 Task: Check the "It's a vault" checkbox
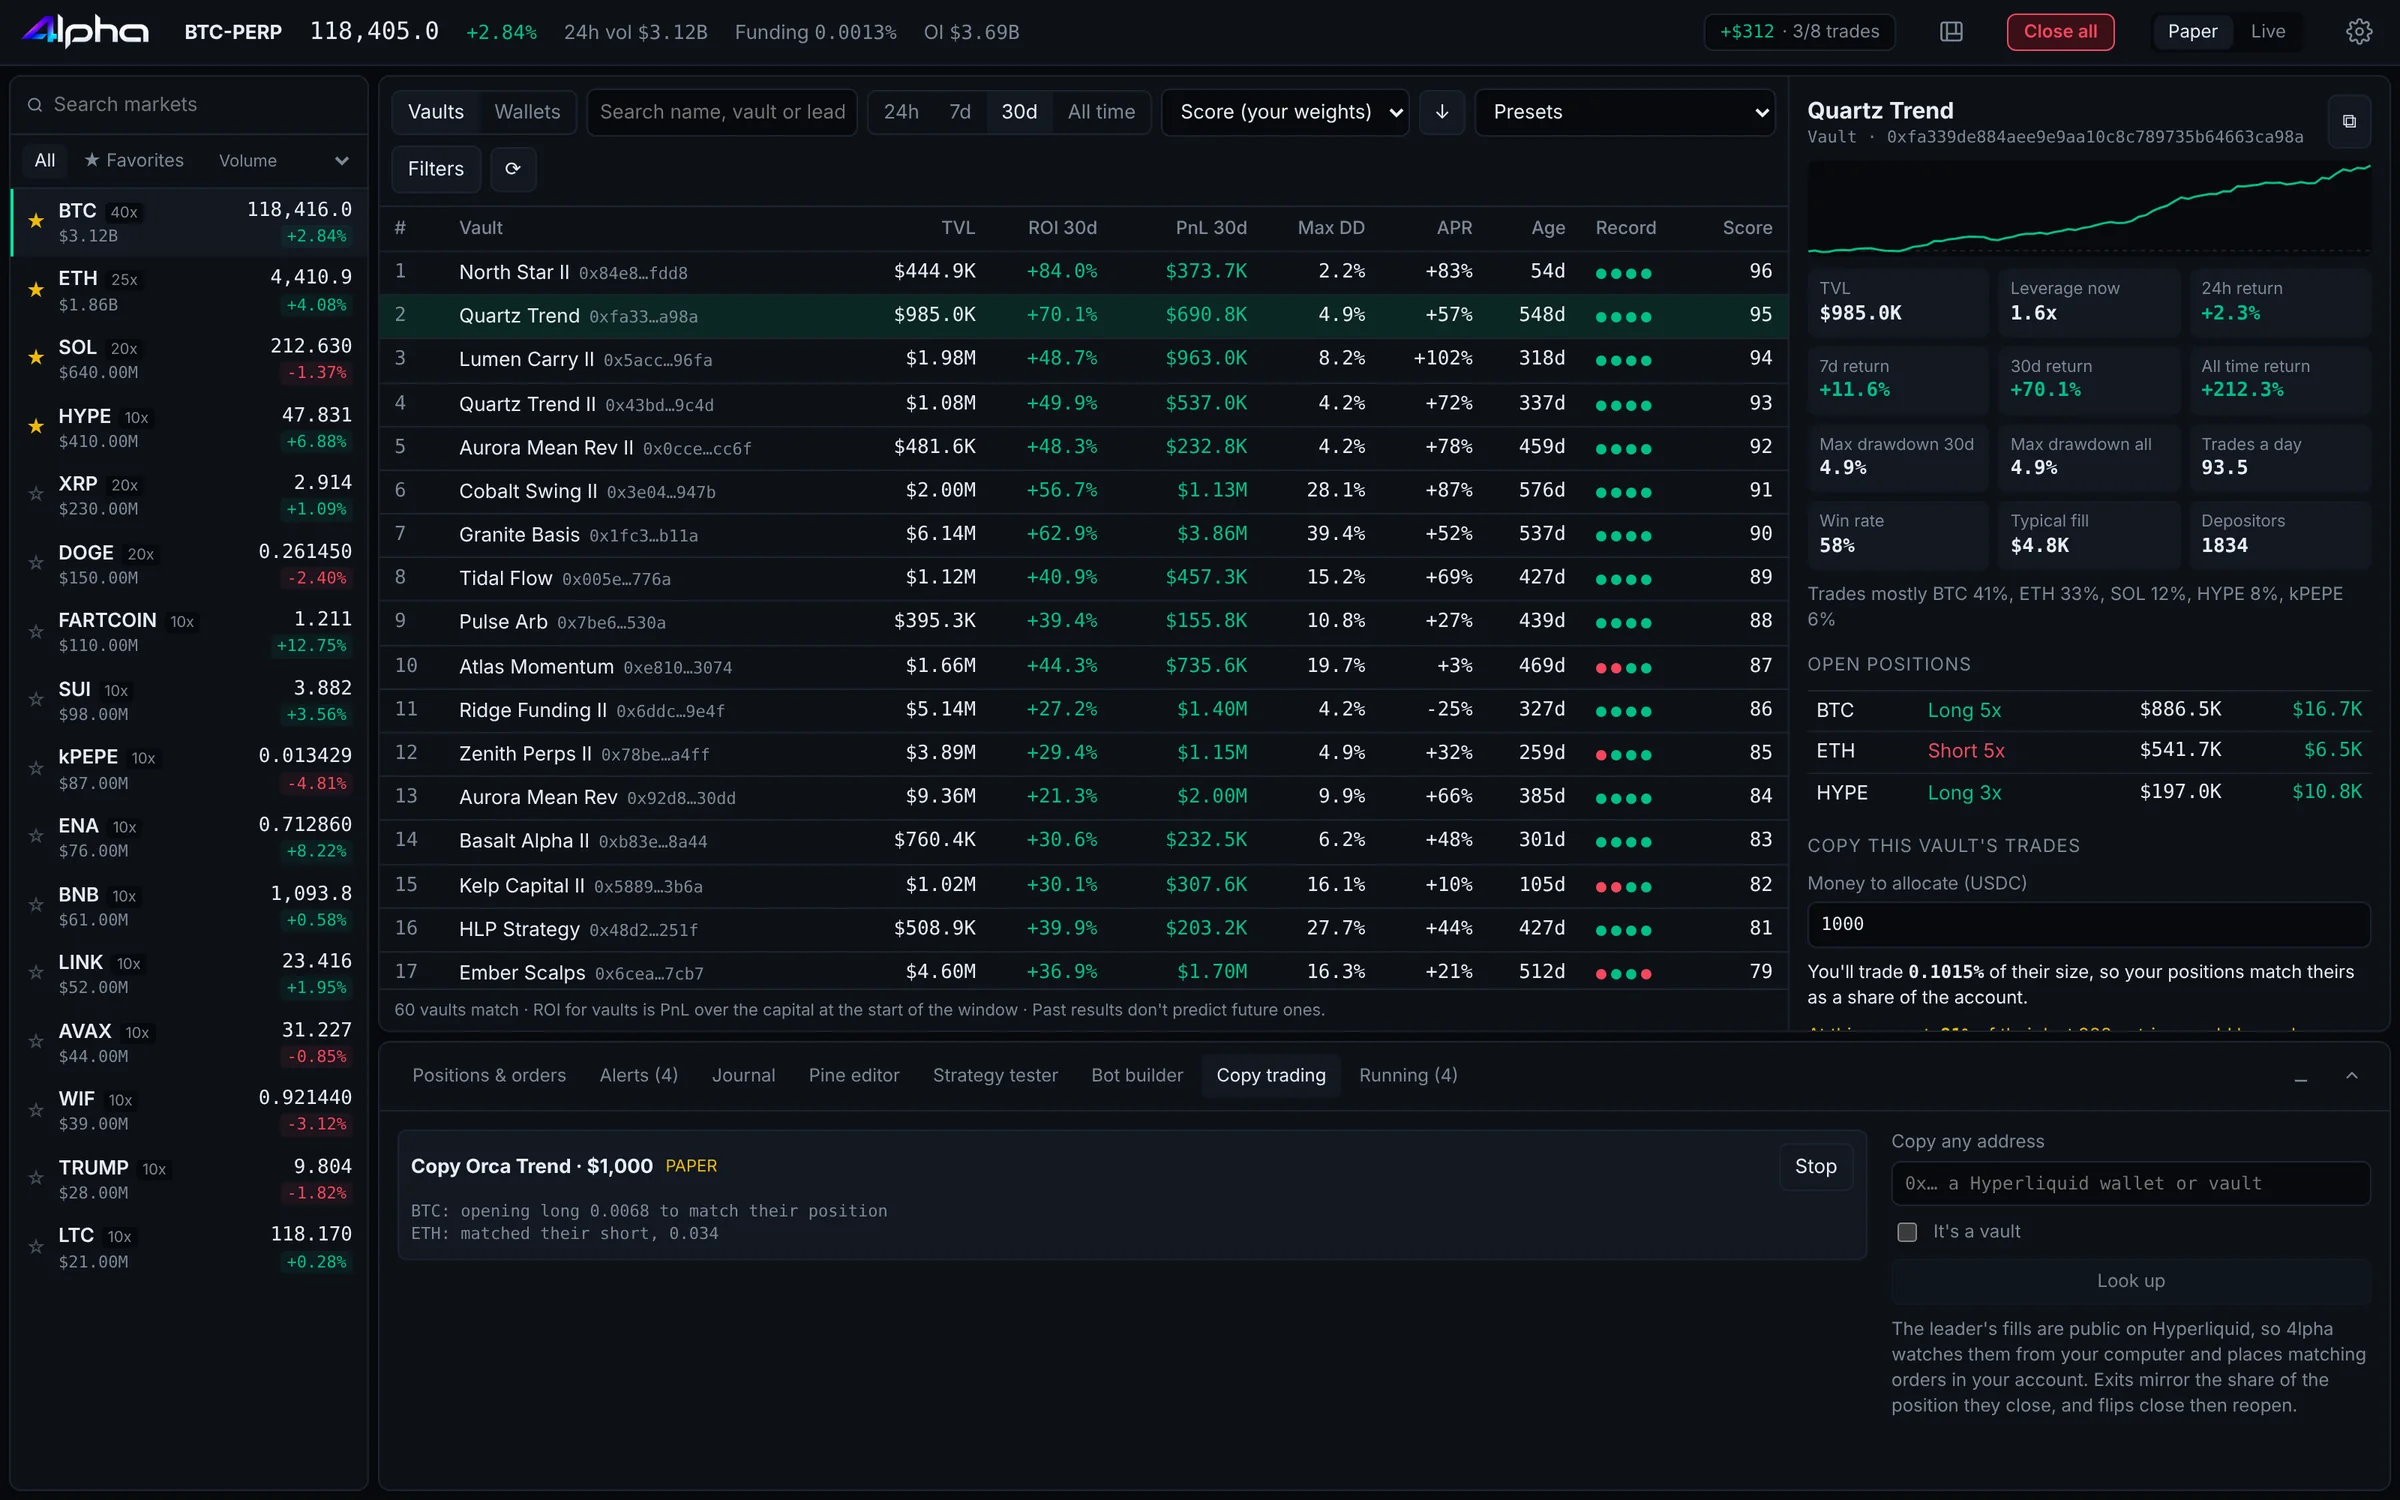[x=1907, y=1232]
